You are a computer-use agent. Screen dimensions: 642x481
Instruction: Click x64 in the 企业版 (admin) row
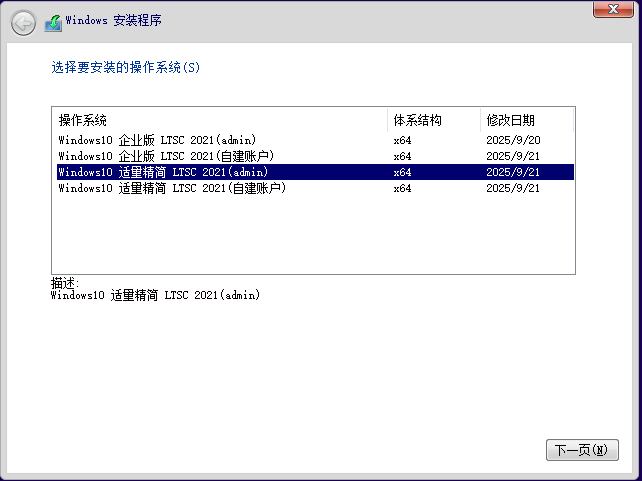402,140
